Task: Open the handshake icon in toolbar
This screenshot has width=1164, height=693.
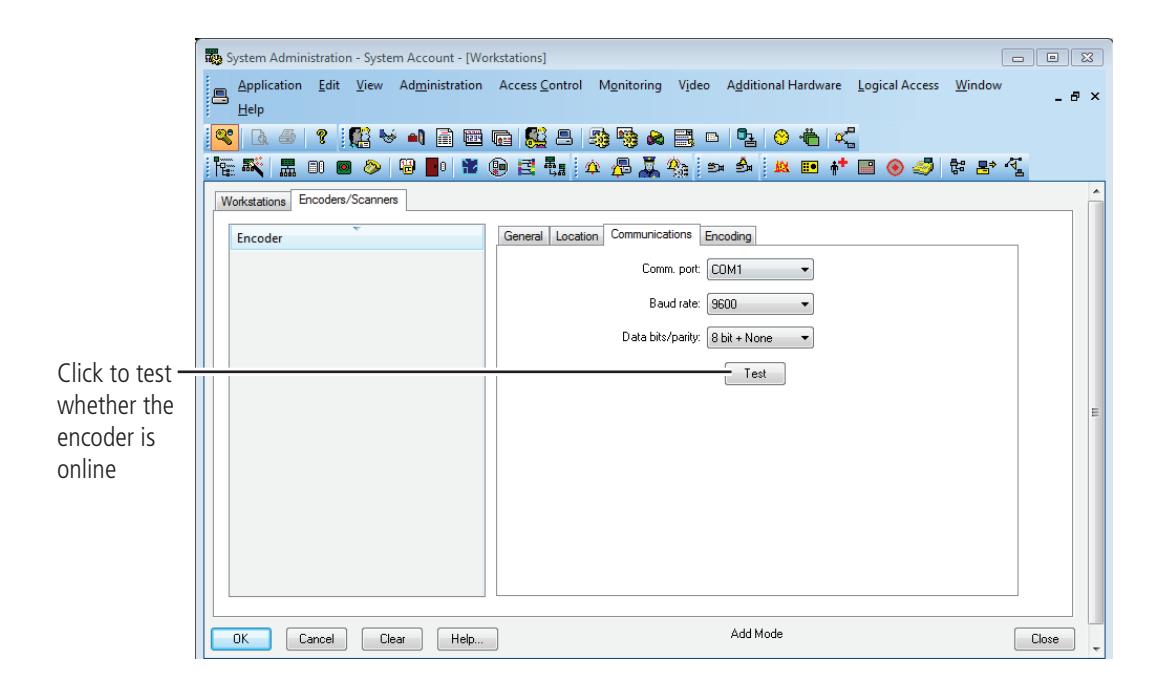Action: point(388,137)
